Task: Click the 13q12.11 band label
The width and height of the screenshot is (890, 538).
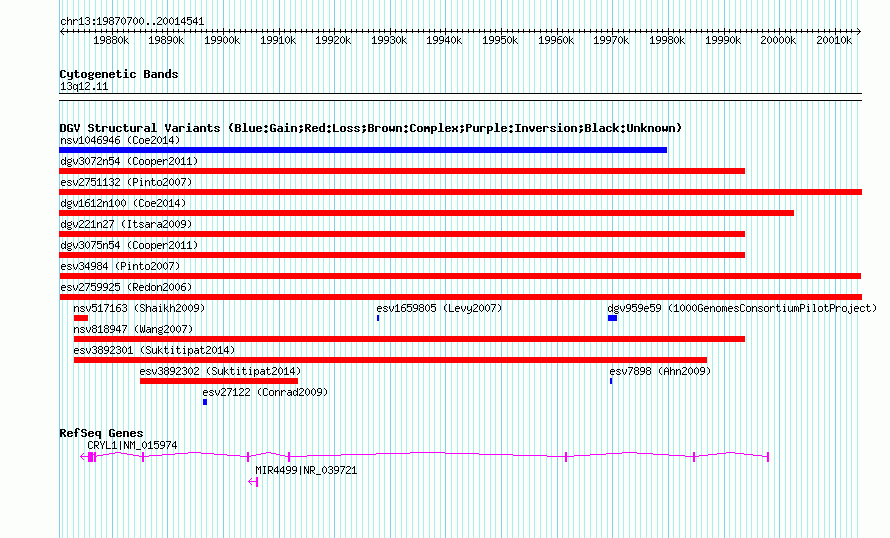Action: point(83,86)
